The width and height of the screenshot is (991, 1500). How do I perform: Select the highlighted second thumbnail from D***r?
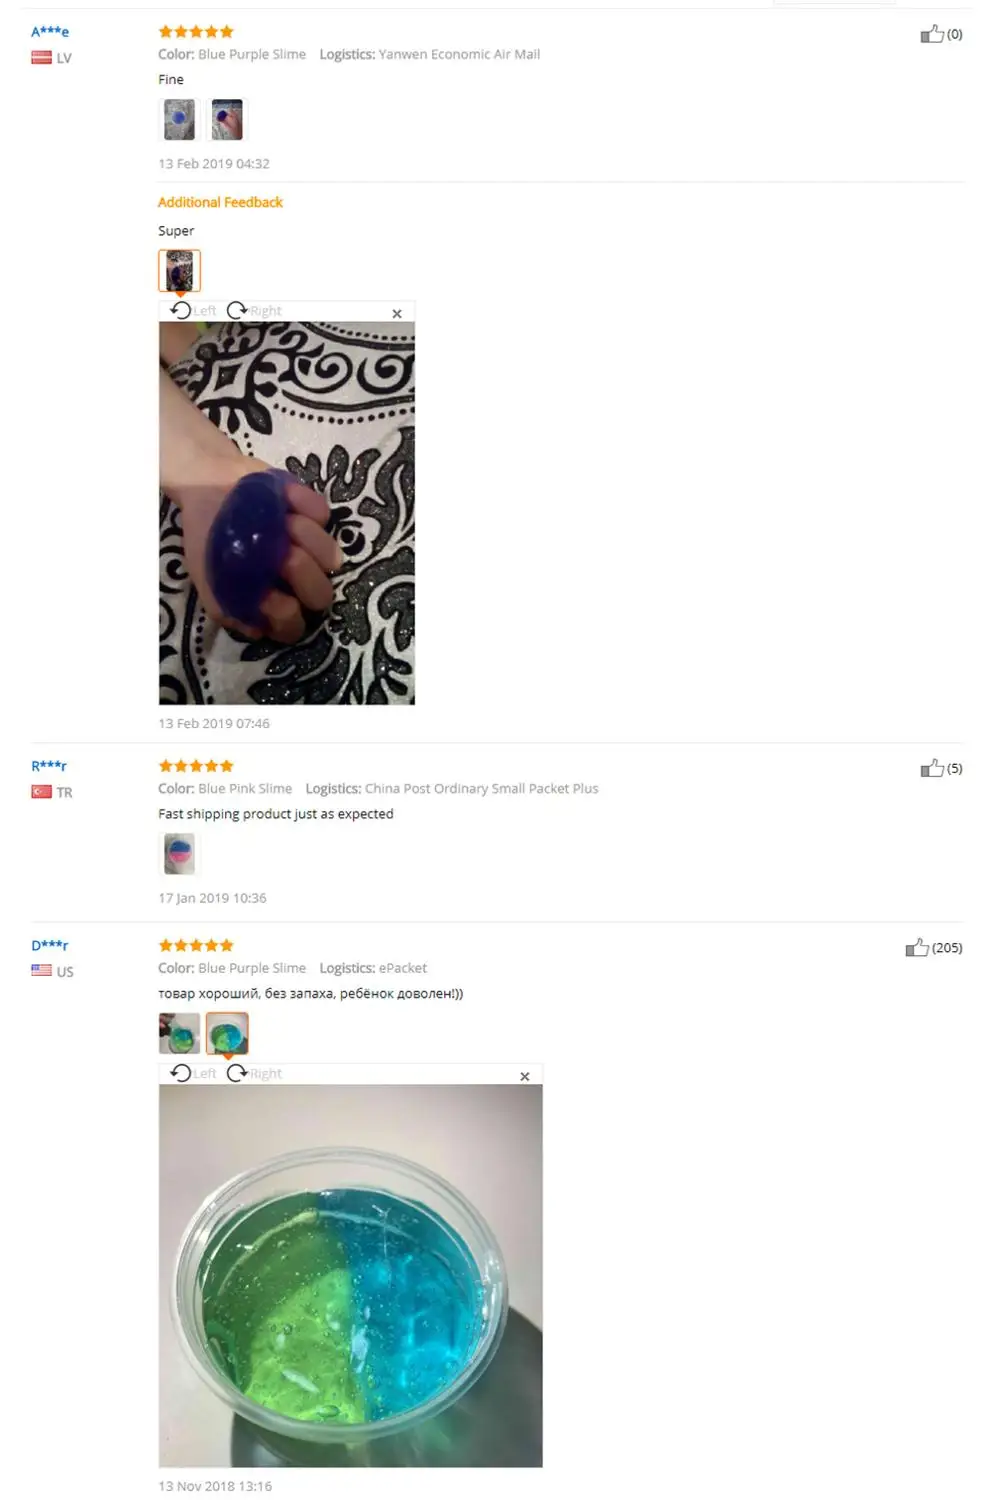point(227,1033)
